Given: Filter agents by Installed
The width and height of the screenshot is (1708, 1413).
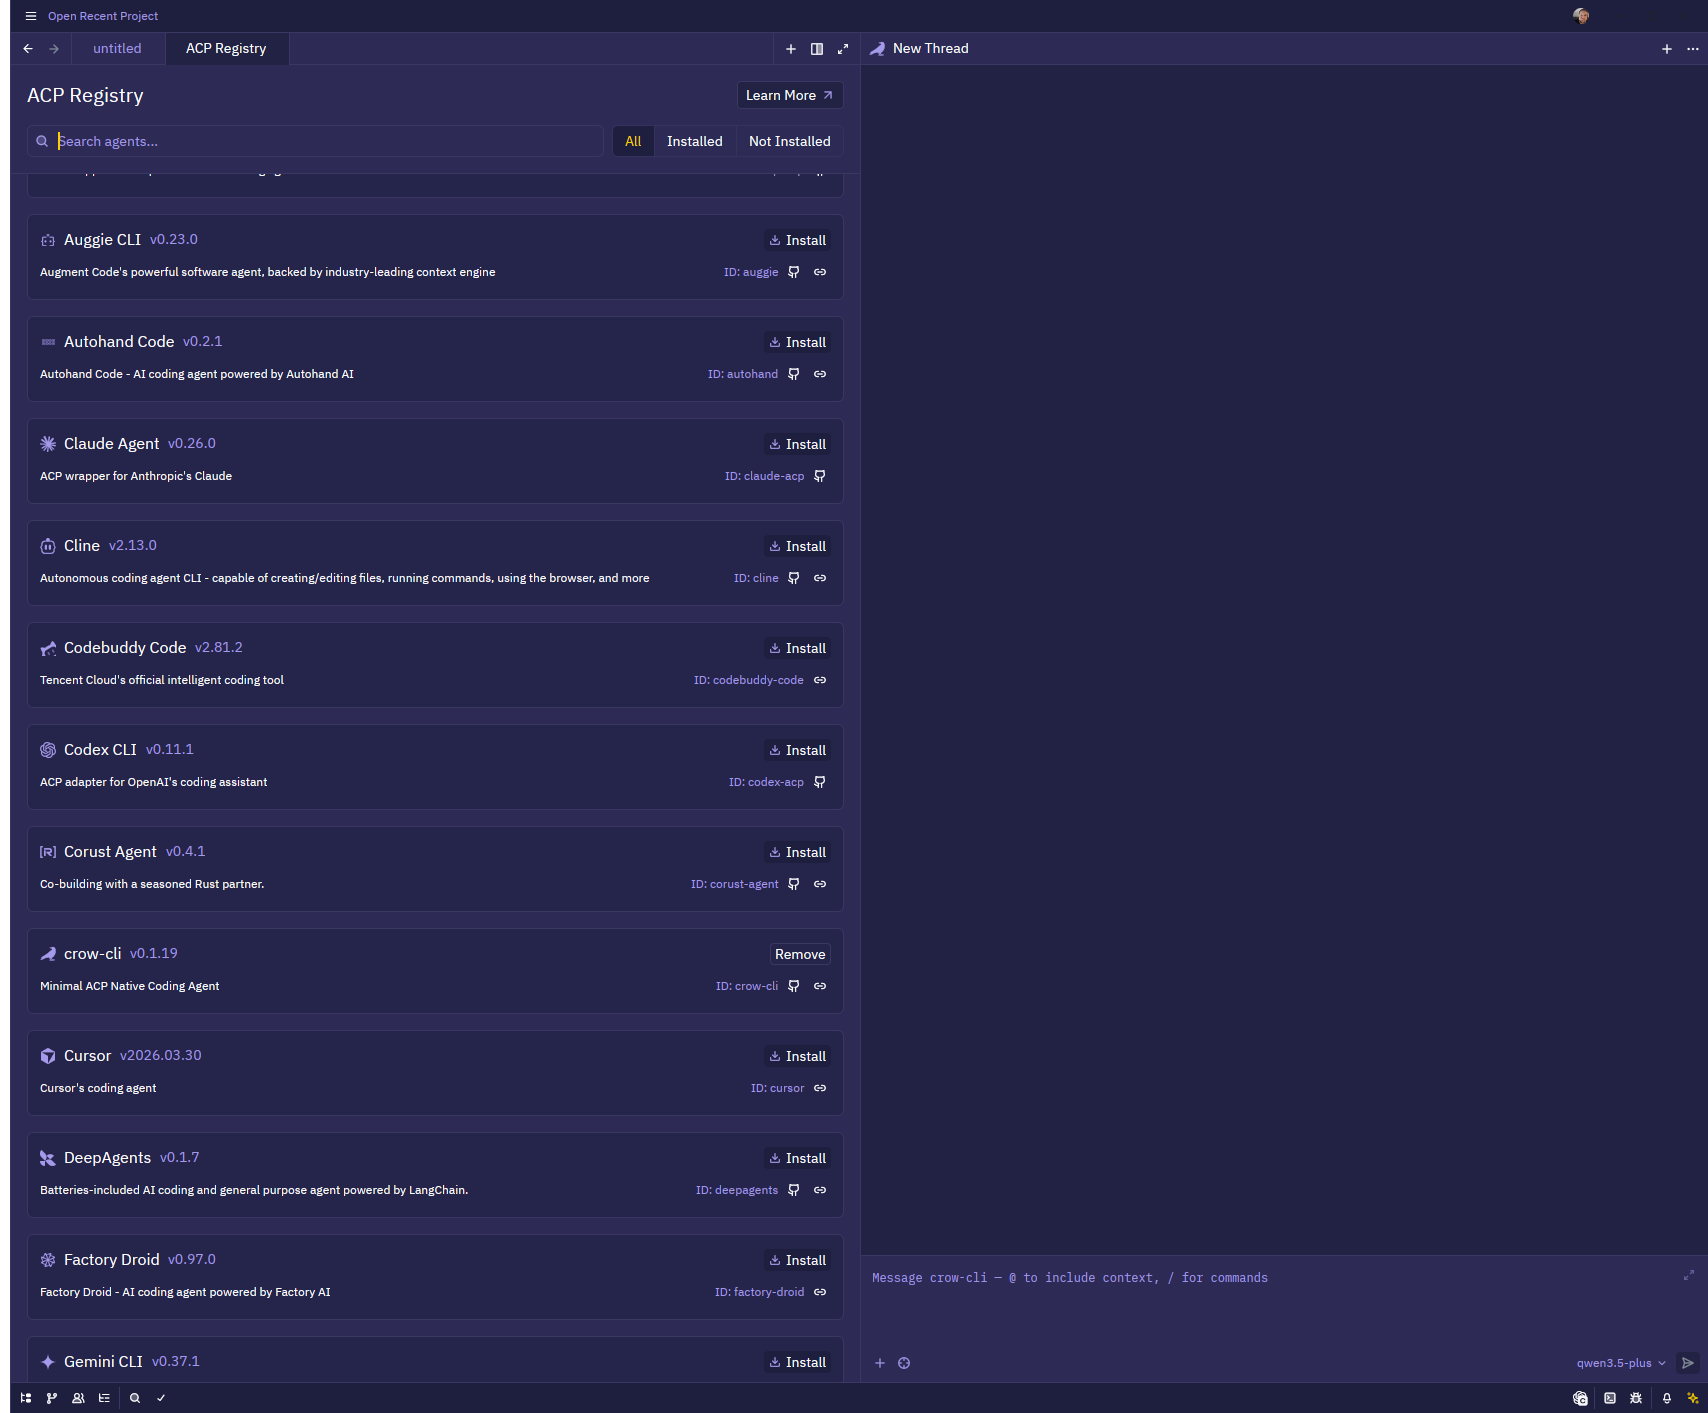Looking at the screenshot, I should click(694, 141).
